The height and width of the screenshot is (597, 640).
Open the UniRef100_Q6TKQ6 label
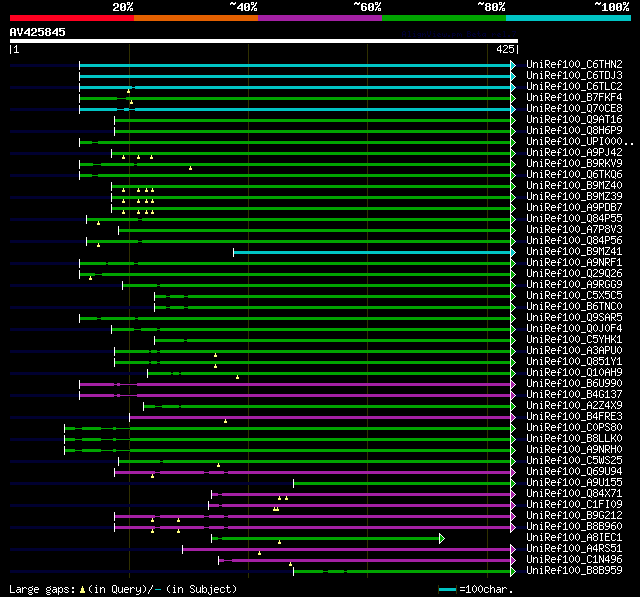574,175
